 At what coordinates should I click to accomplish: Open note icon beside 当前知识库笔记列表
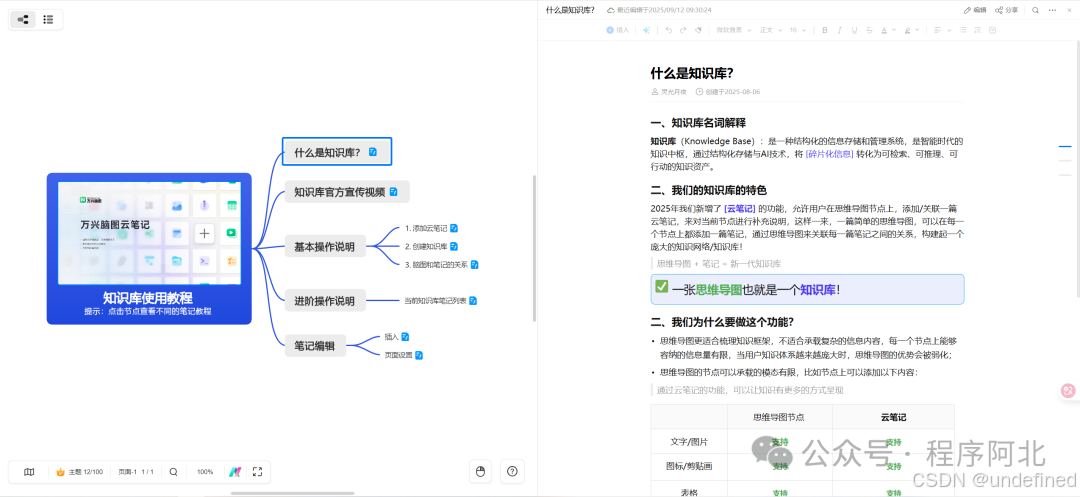click(x=473, y=301)
